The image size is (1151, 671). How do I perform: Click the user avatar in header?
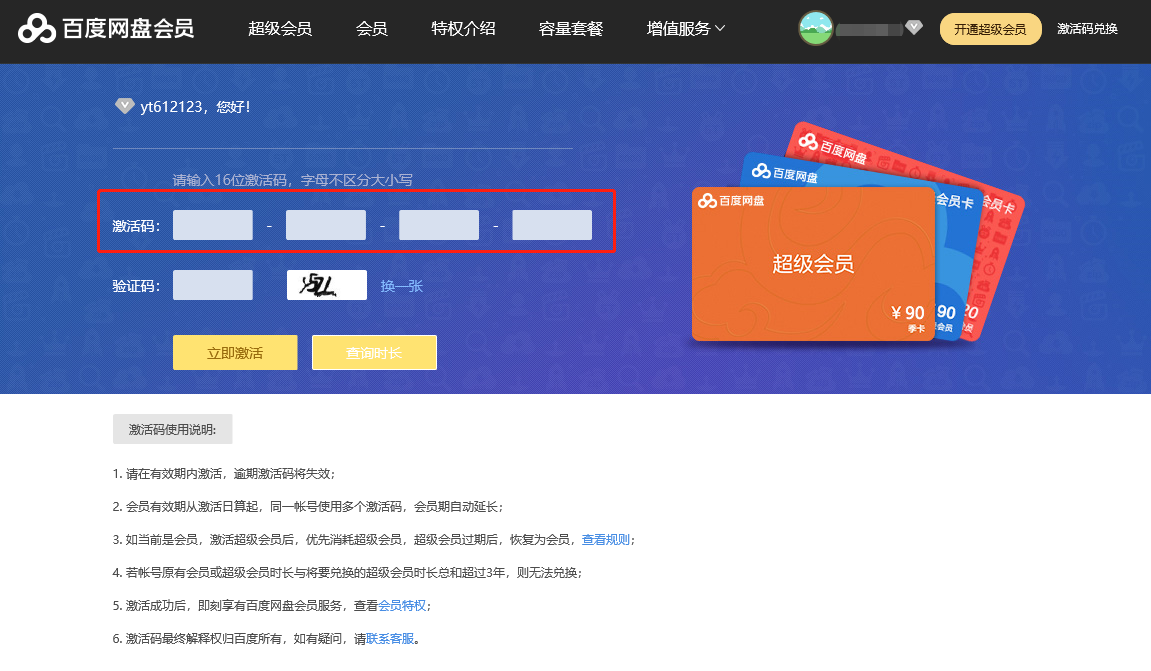point(816,29)
